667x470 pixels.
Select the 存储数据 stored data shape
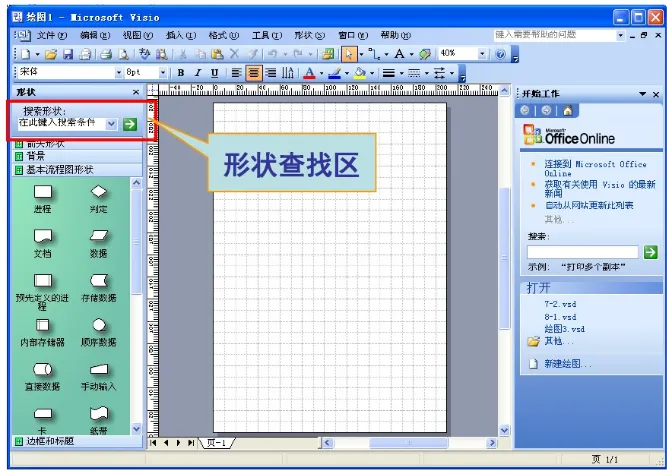click(99, 288)
